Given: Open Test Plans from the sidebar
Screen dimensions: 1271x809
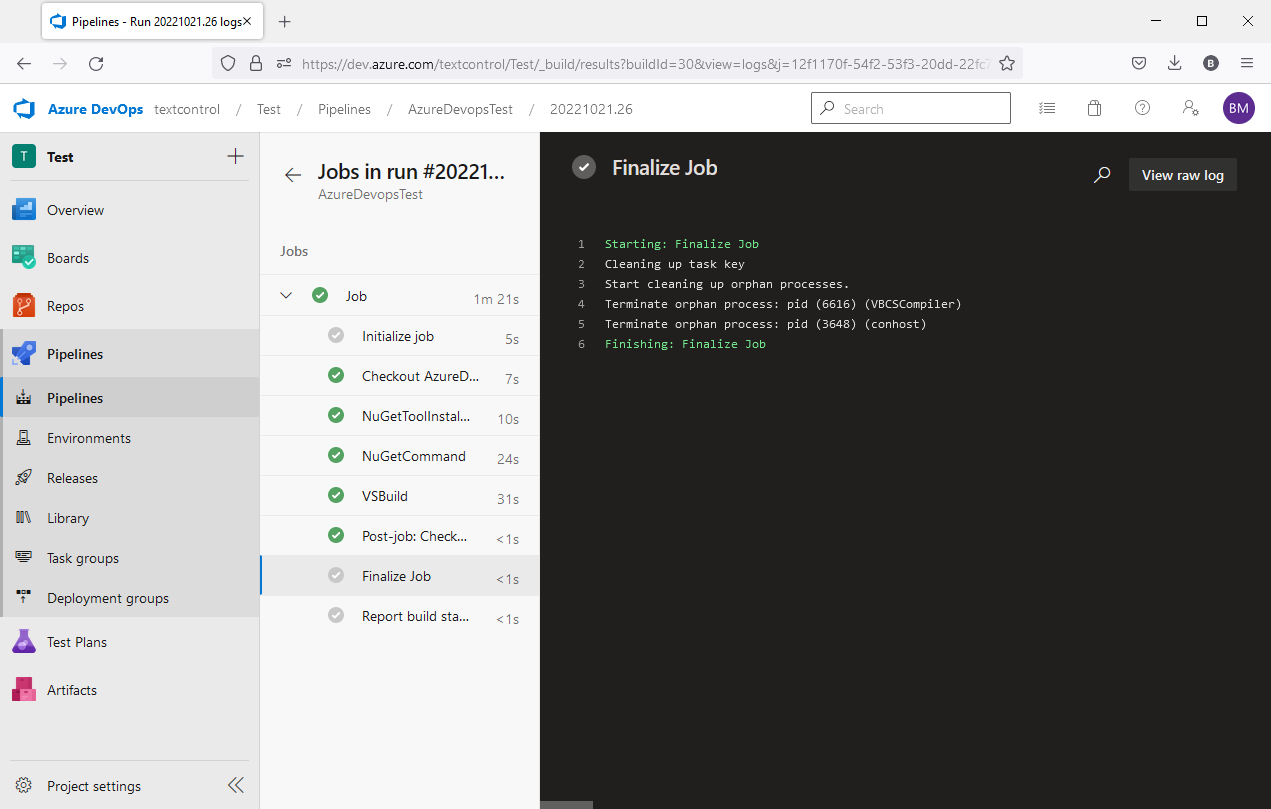Looking at the screenshot, I should coord(77,641).
